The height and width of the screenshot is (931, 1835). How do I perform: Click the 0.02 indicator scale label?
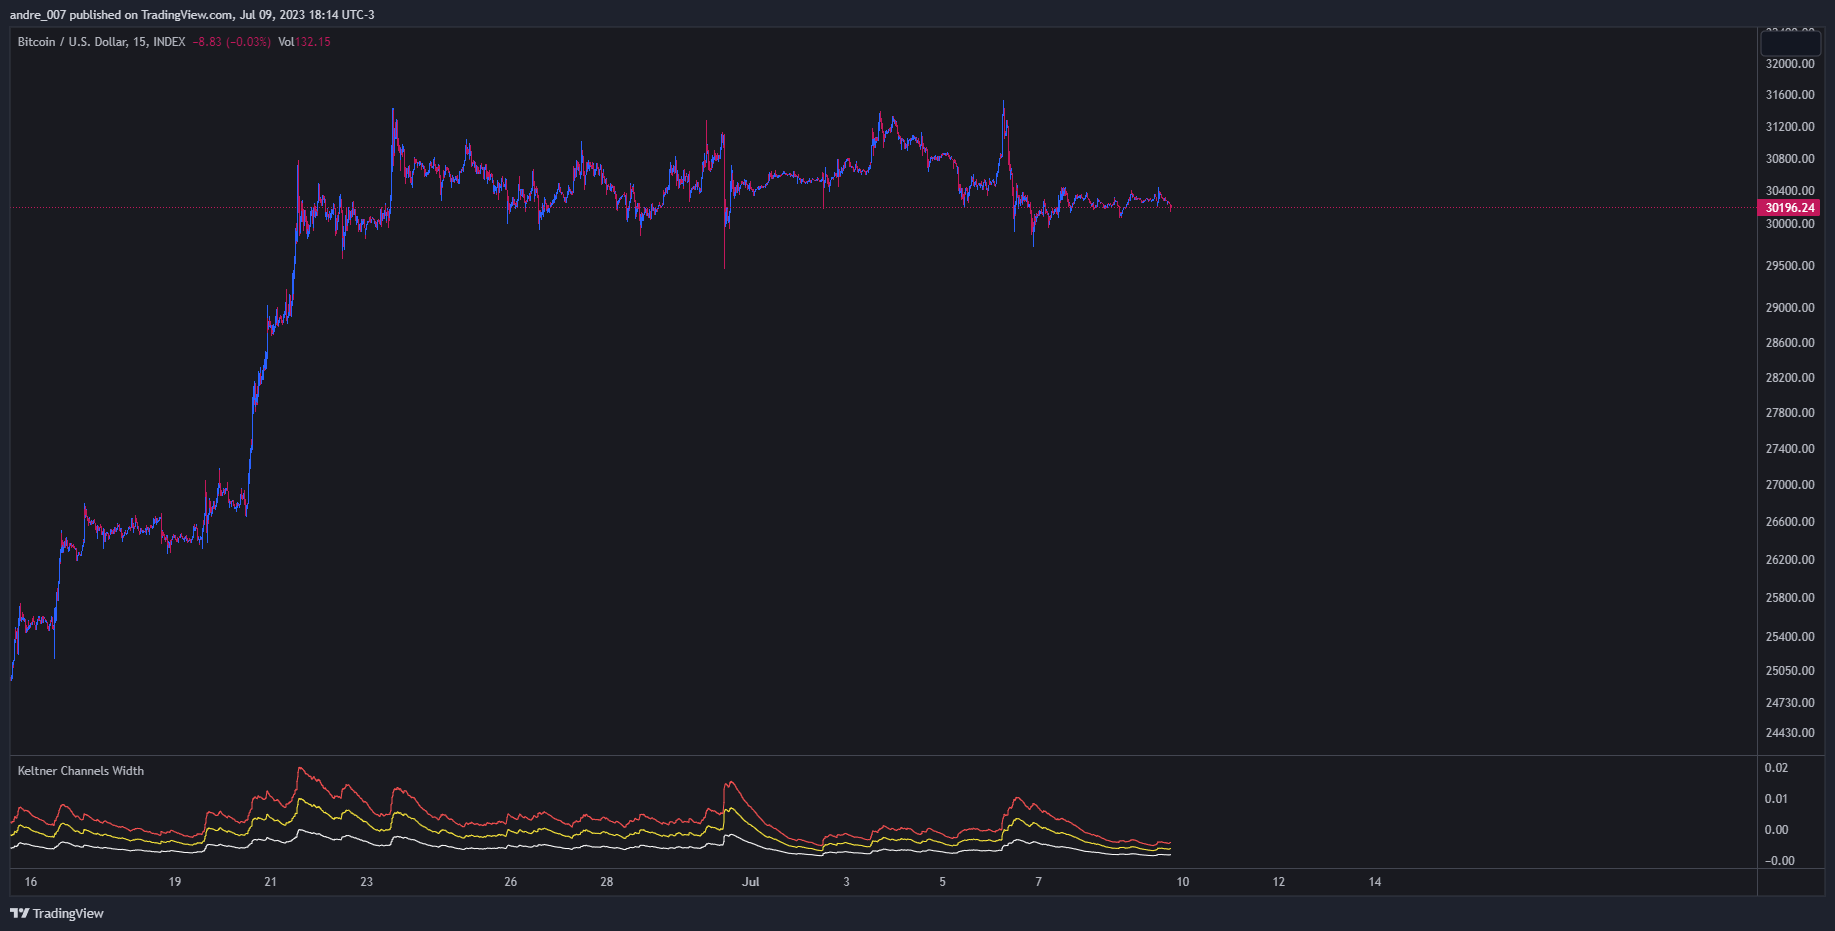click(x=1776, y=768)
